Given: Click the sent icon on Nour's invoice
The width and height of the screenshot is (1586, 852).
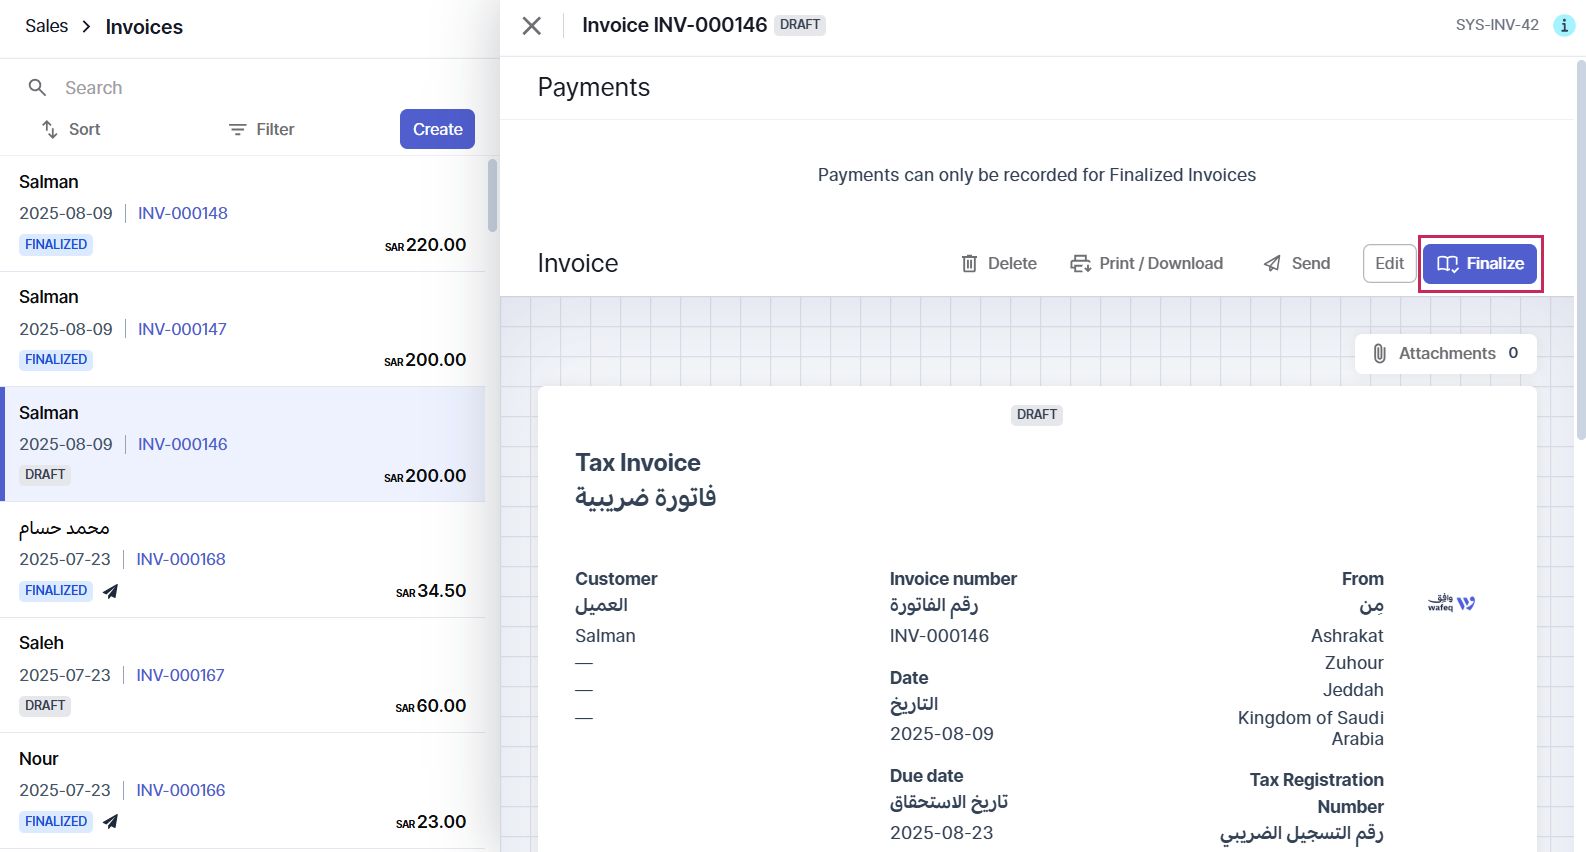Looking at the screenshot, I should [x=111, y=821].
